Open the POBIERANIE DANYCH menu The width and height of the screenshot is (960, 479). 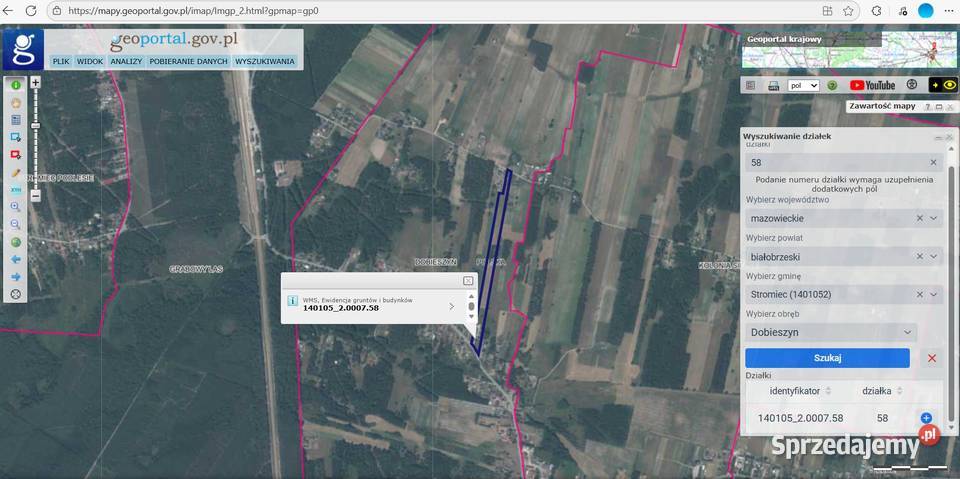(x=189, y=61)
